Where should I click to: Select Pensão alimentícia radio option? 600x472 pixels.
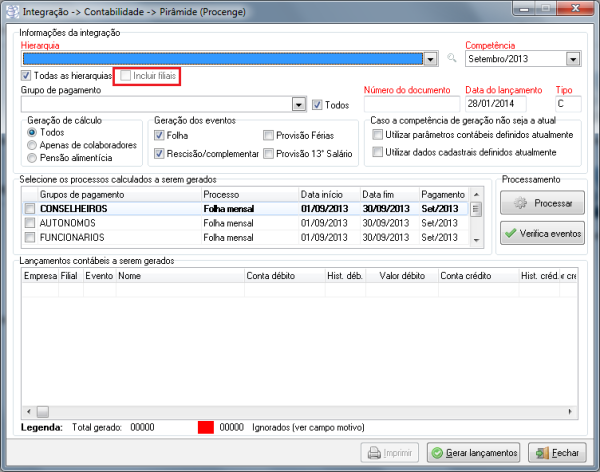(x=33, y=157)
